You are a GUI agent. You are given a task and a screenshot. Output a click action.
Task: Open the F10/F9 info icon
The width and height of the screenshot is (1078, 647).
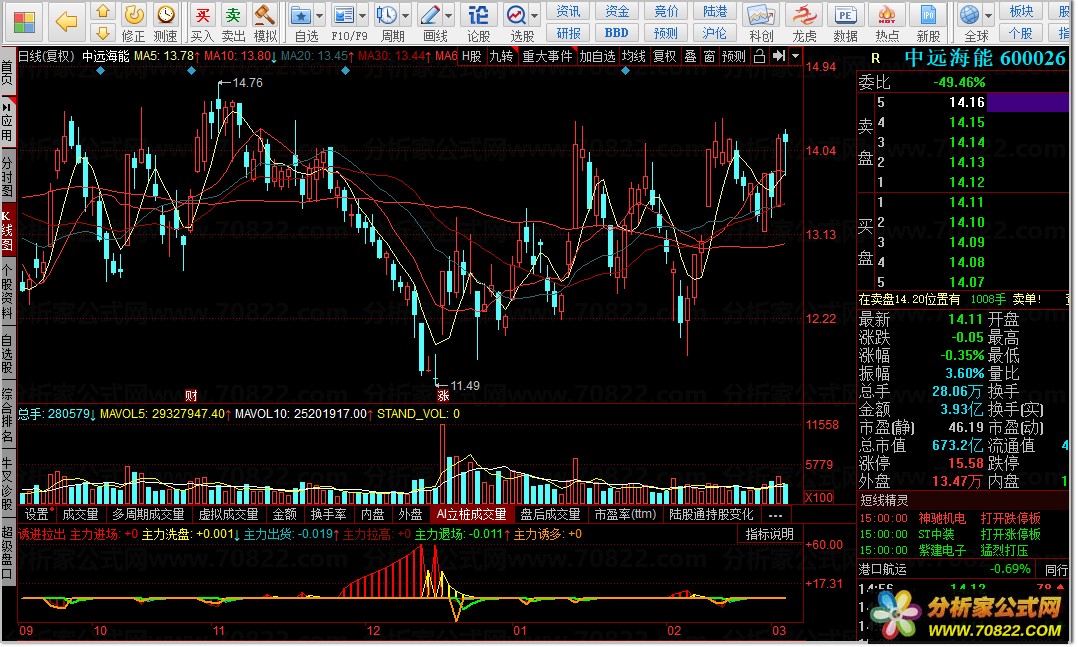click(x=343, y=15)
